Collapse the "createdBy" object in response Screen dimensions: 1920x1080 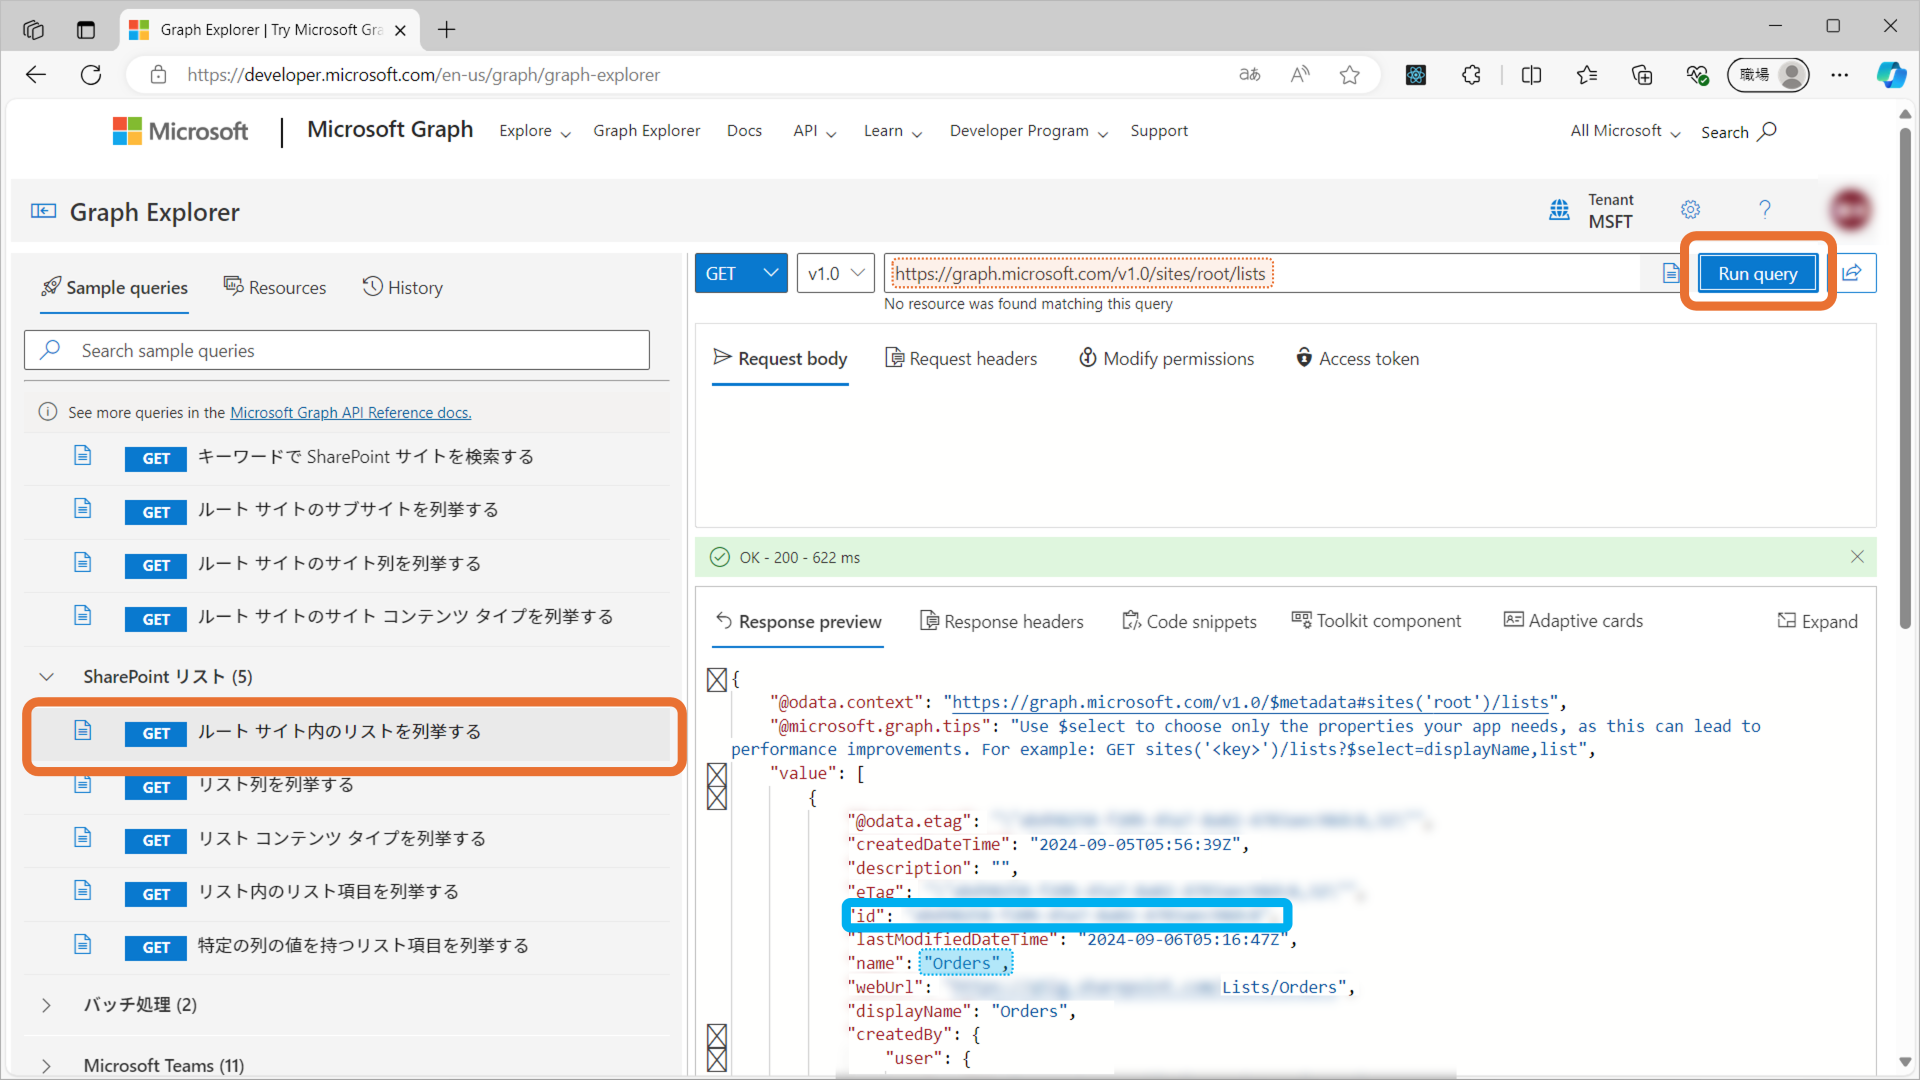[x=716, y=1035]
